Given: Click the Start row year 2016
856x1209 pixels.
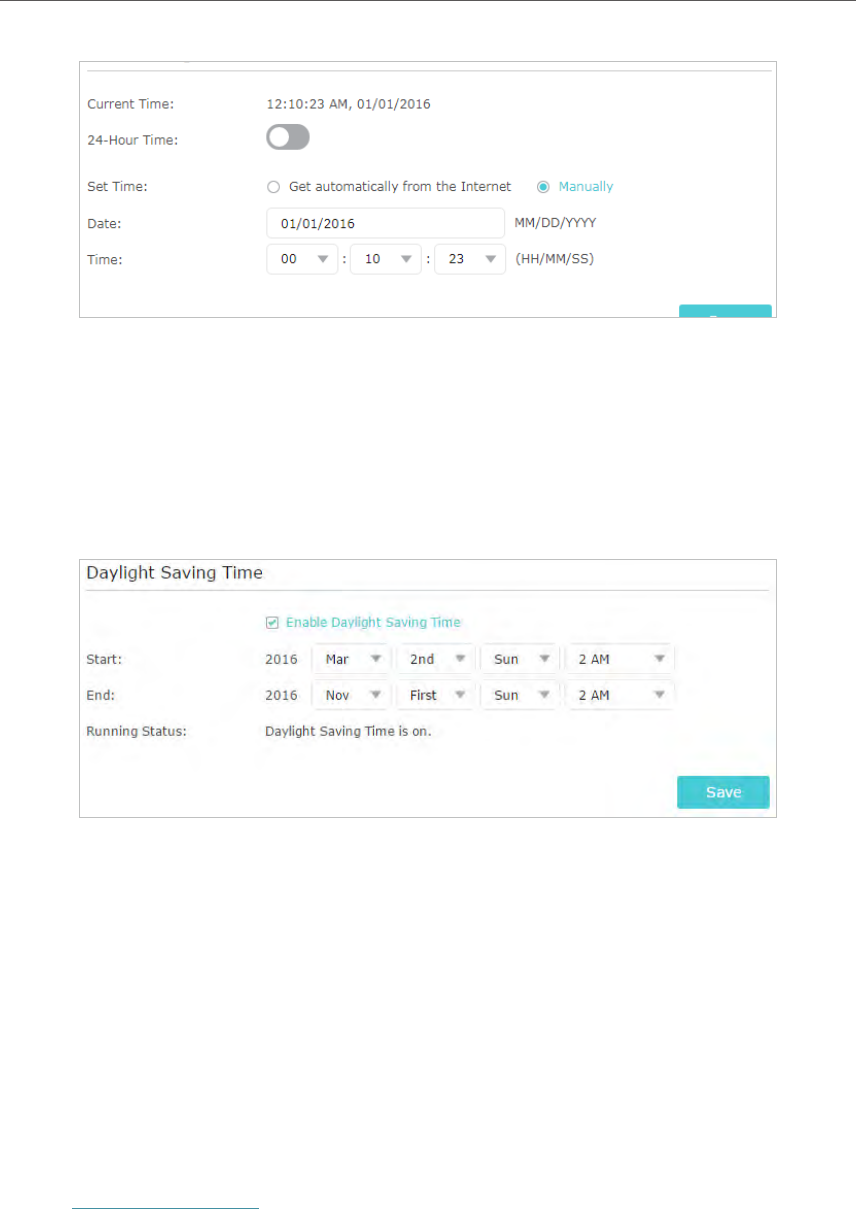Looking at the screenshot, I should click(281, 659).
